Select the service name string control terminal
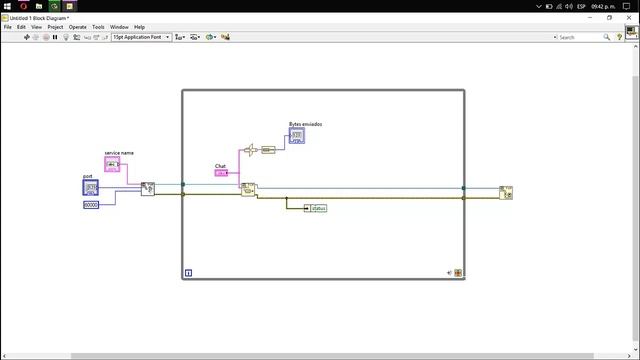This screenshot has height=360, width=640. [112, 164]
